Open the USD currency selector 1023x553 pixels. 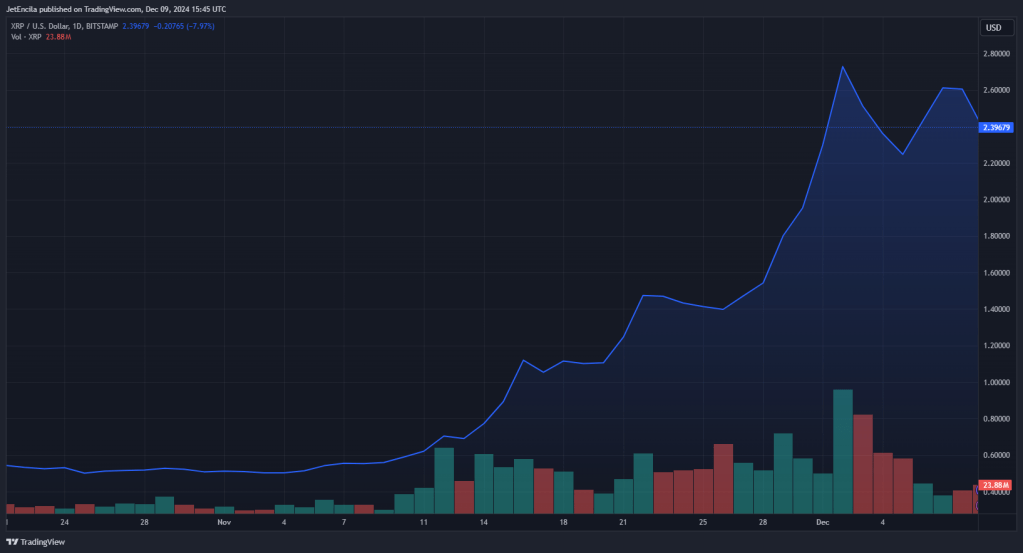[x=996, y=27]
